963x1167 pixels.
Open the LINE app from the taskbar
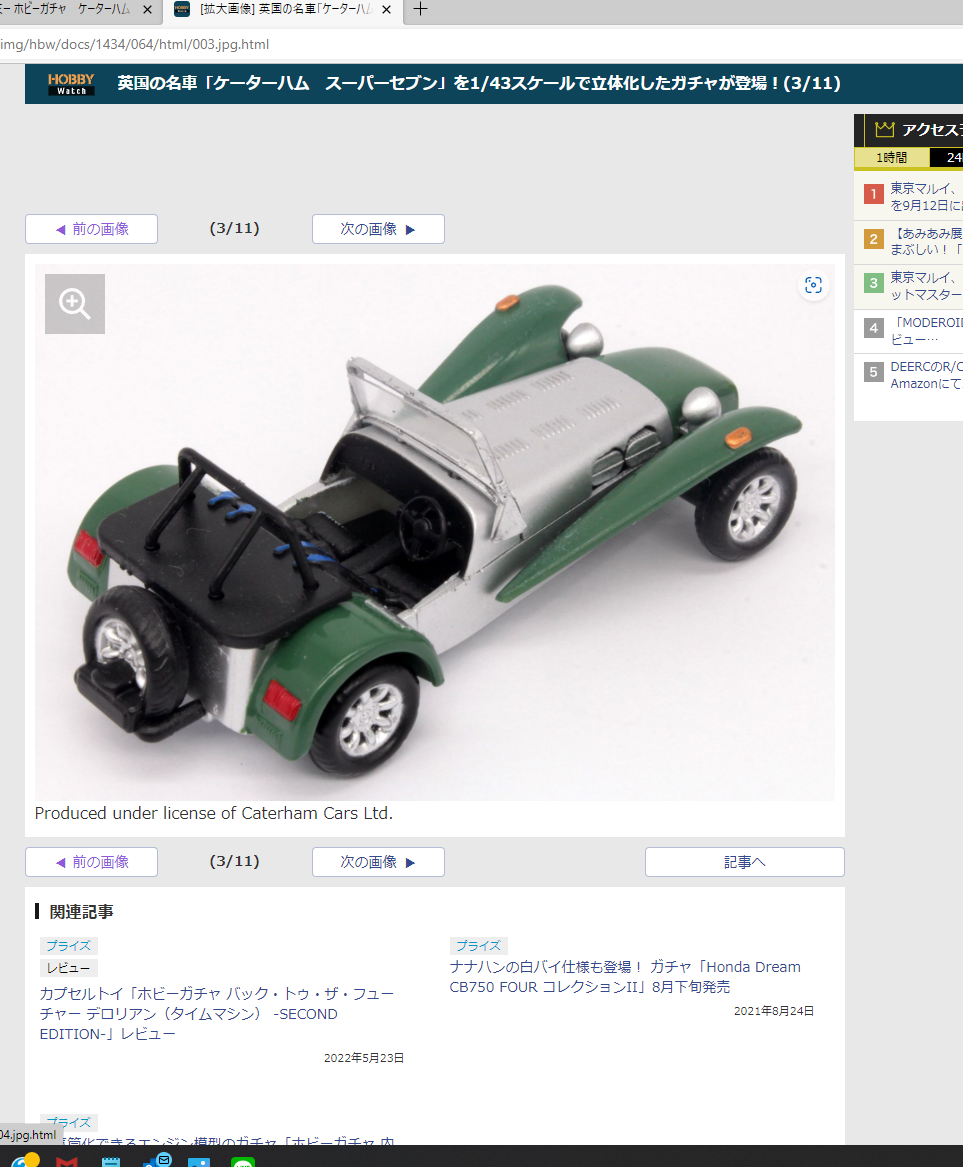[x=243, y=1162]
